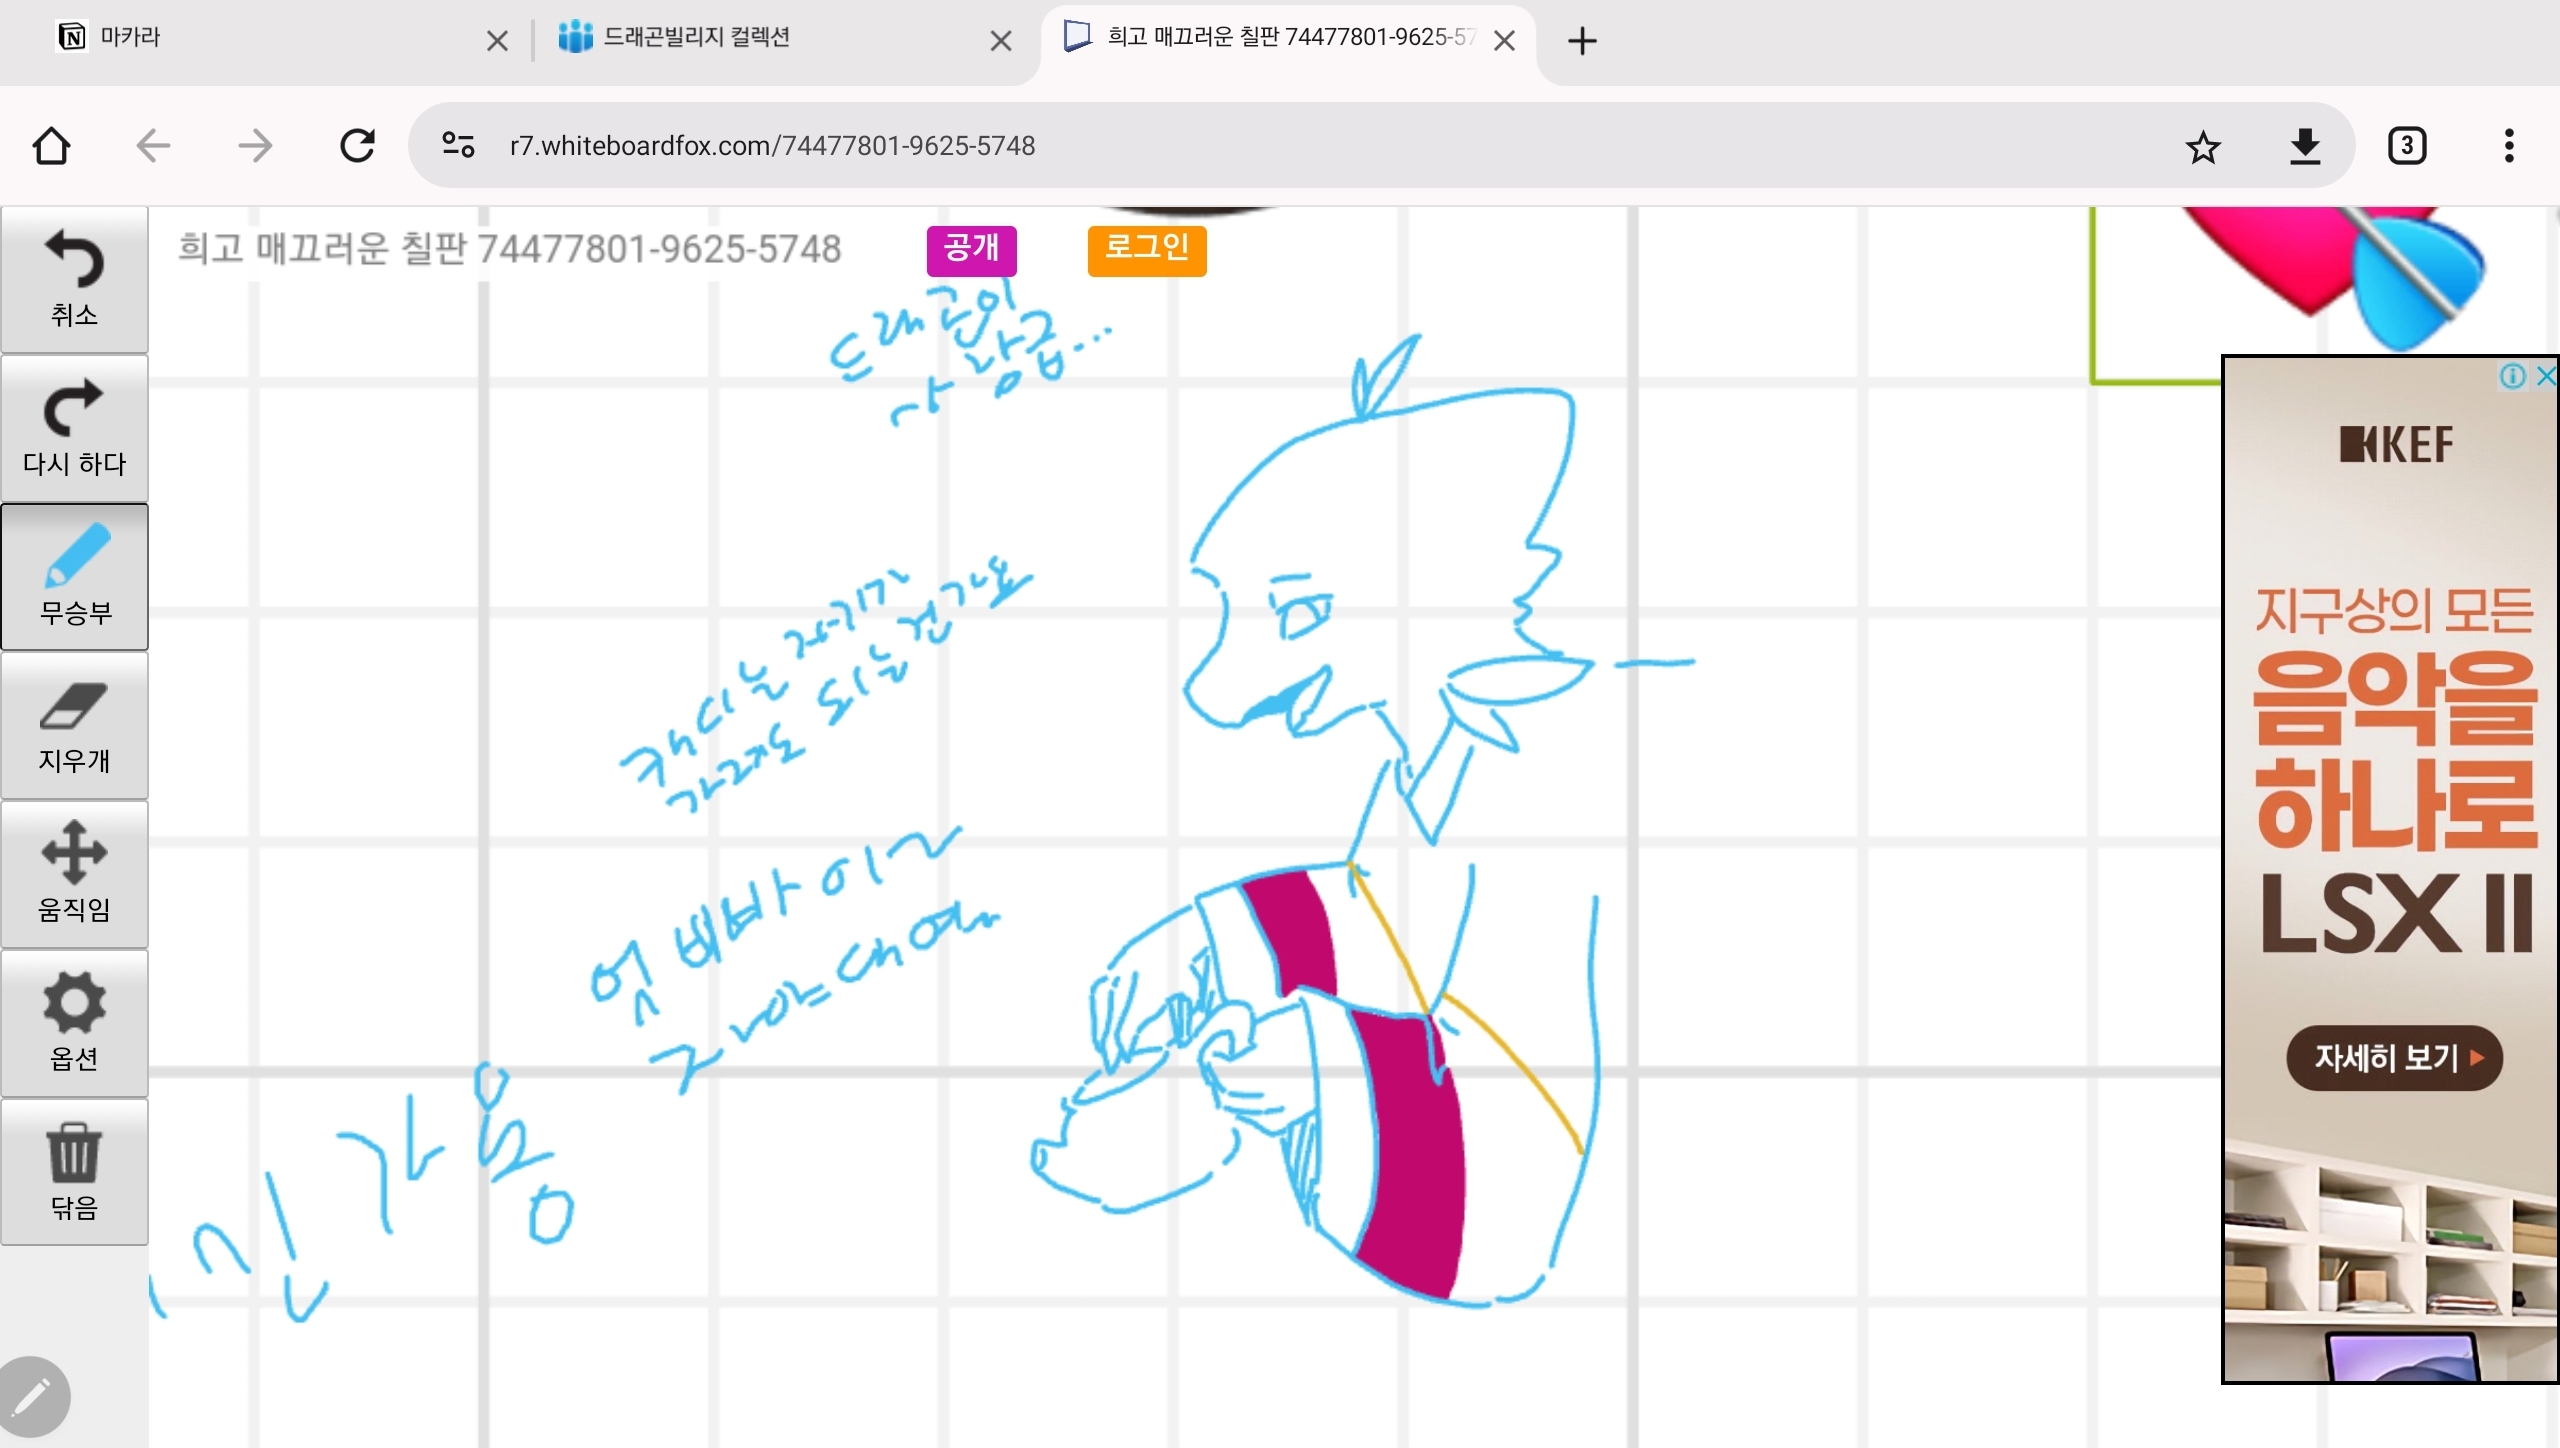This screenshot has width=2560, height=1448.
Task: Bookmark this page with star icon
Action: [2203, 147]
